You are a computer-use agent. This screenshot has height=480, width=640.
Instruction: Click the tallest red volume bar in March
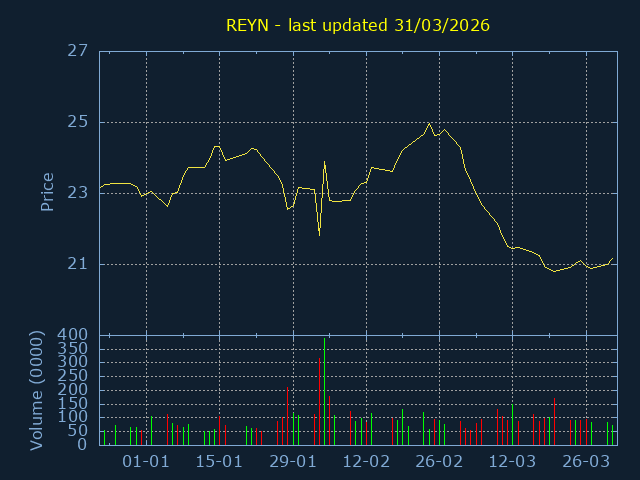pyautogui.click(x=554, y=421)
